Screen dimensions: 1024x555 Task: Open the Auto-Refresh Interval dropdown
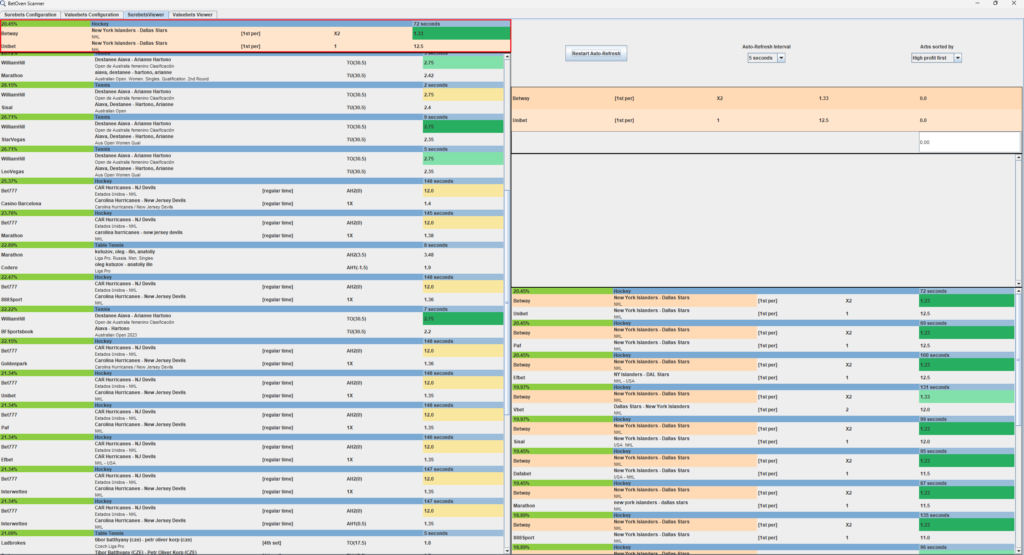pyautogui.click(x=766, y=58)
